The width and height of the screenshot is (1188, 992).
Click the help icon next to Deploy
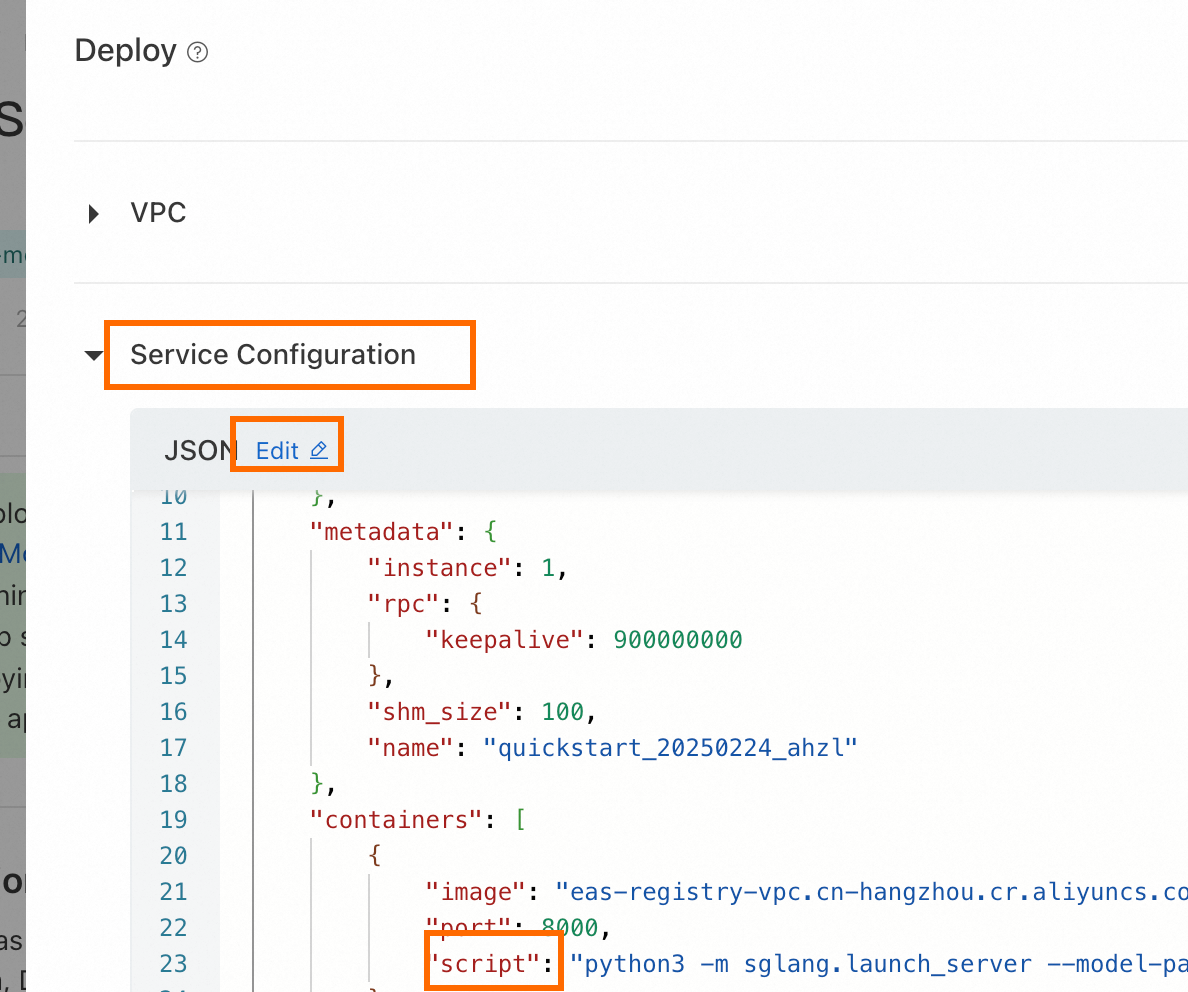point(198,52)
